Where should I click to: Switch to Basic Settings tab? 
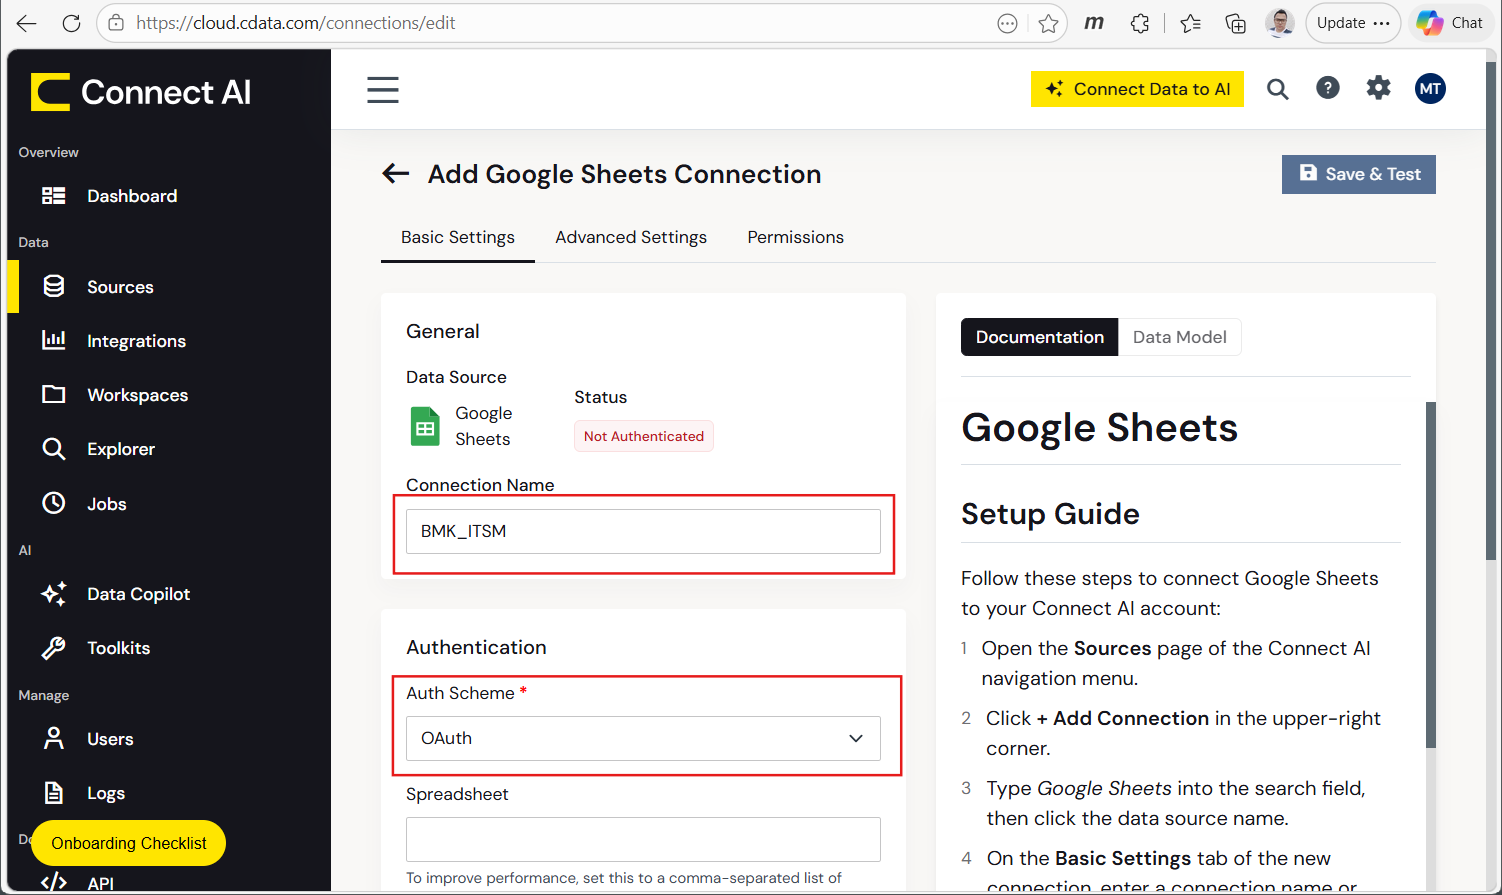coord(458,238)
